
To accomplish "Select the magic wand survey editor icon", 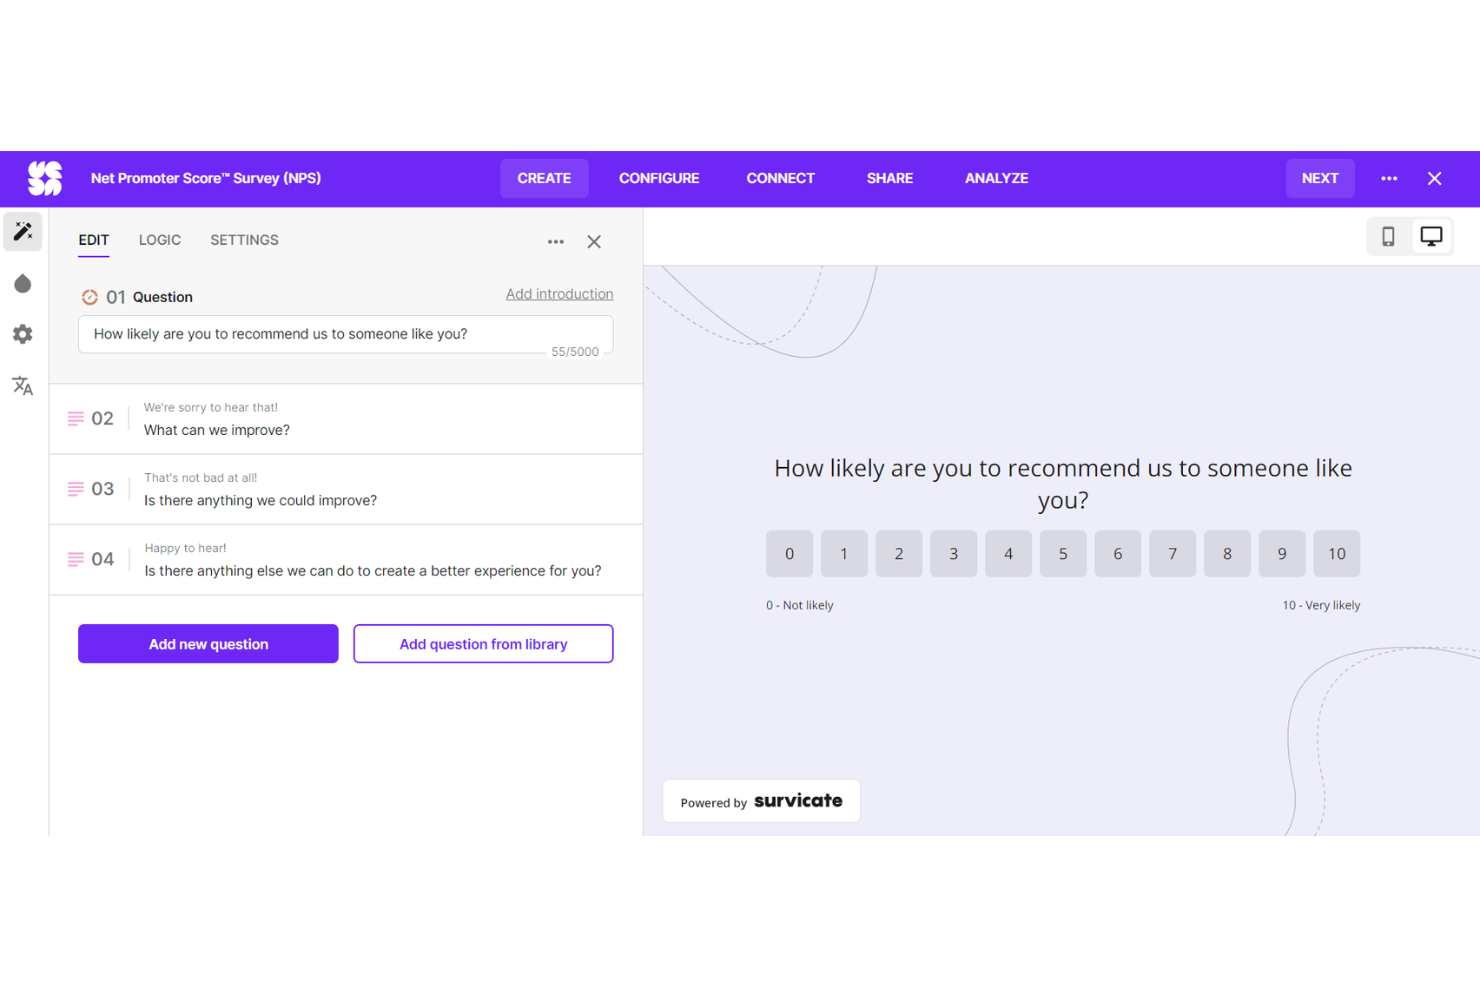I will pos(22,231).
